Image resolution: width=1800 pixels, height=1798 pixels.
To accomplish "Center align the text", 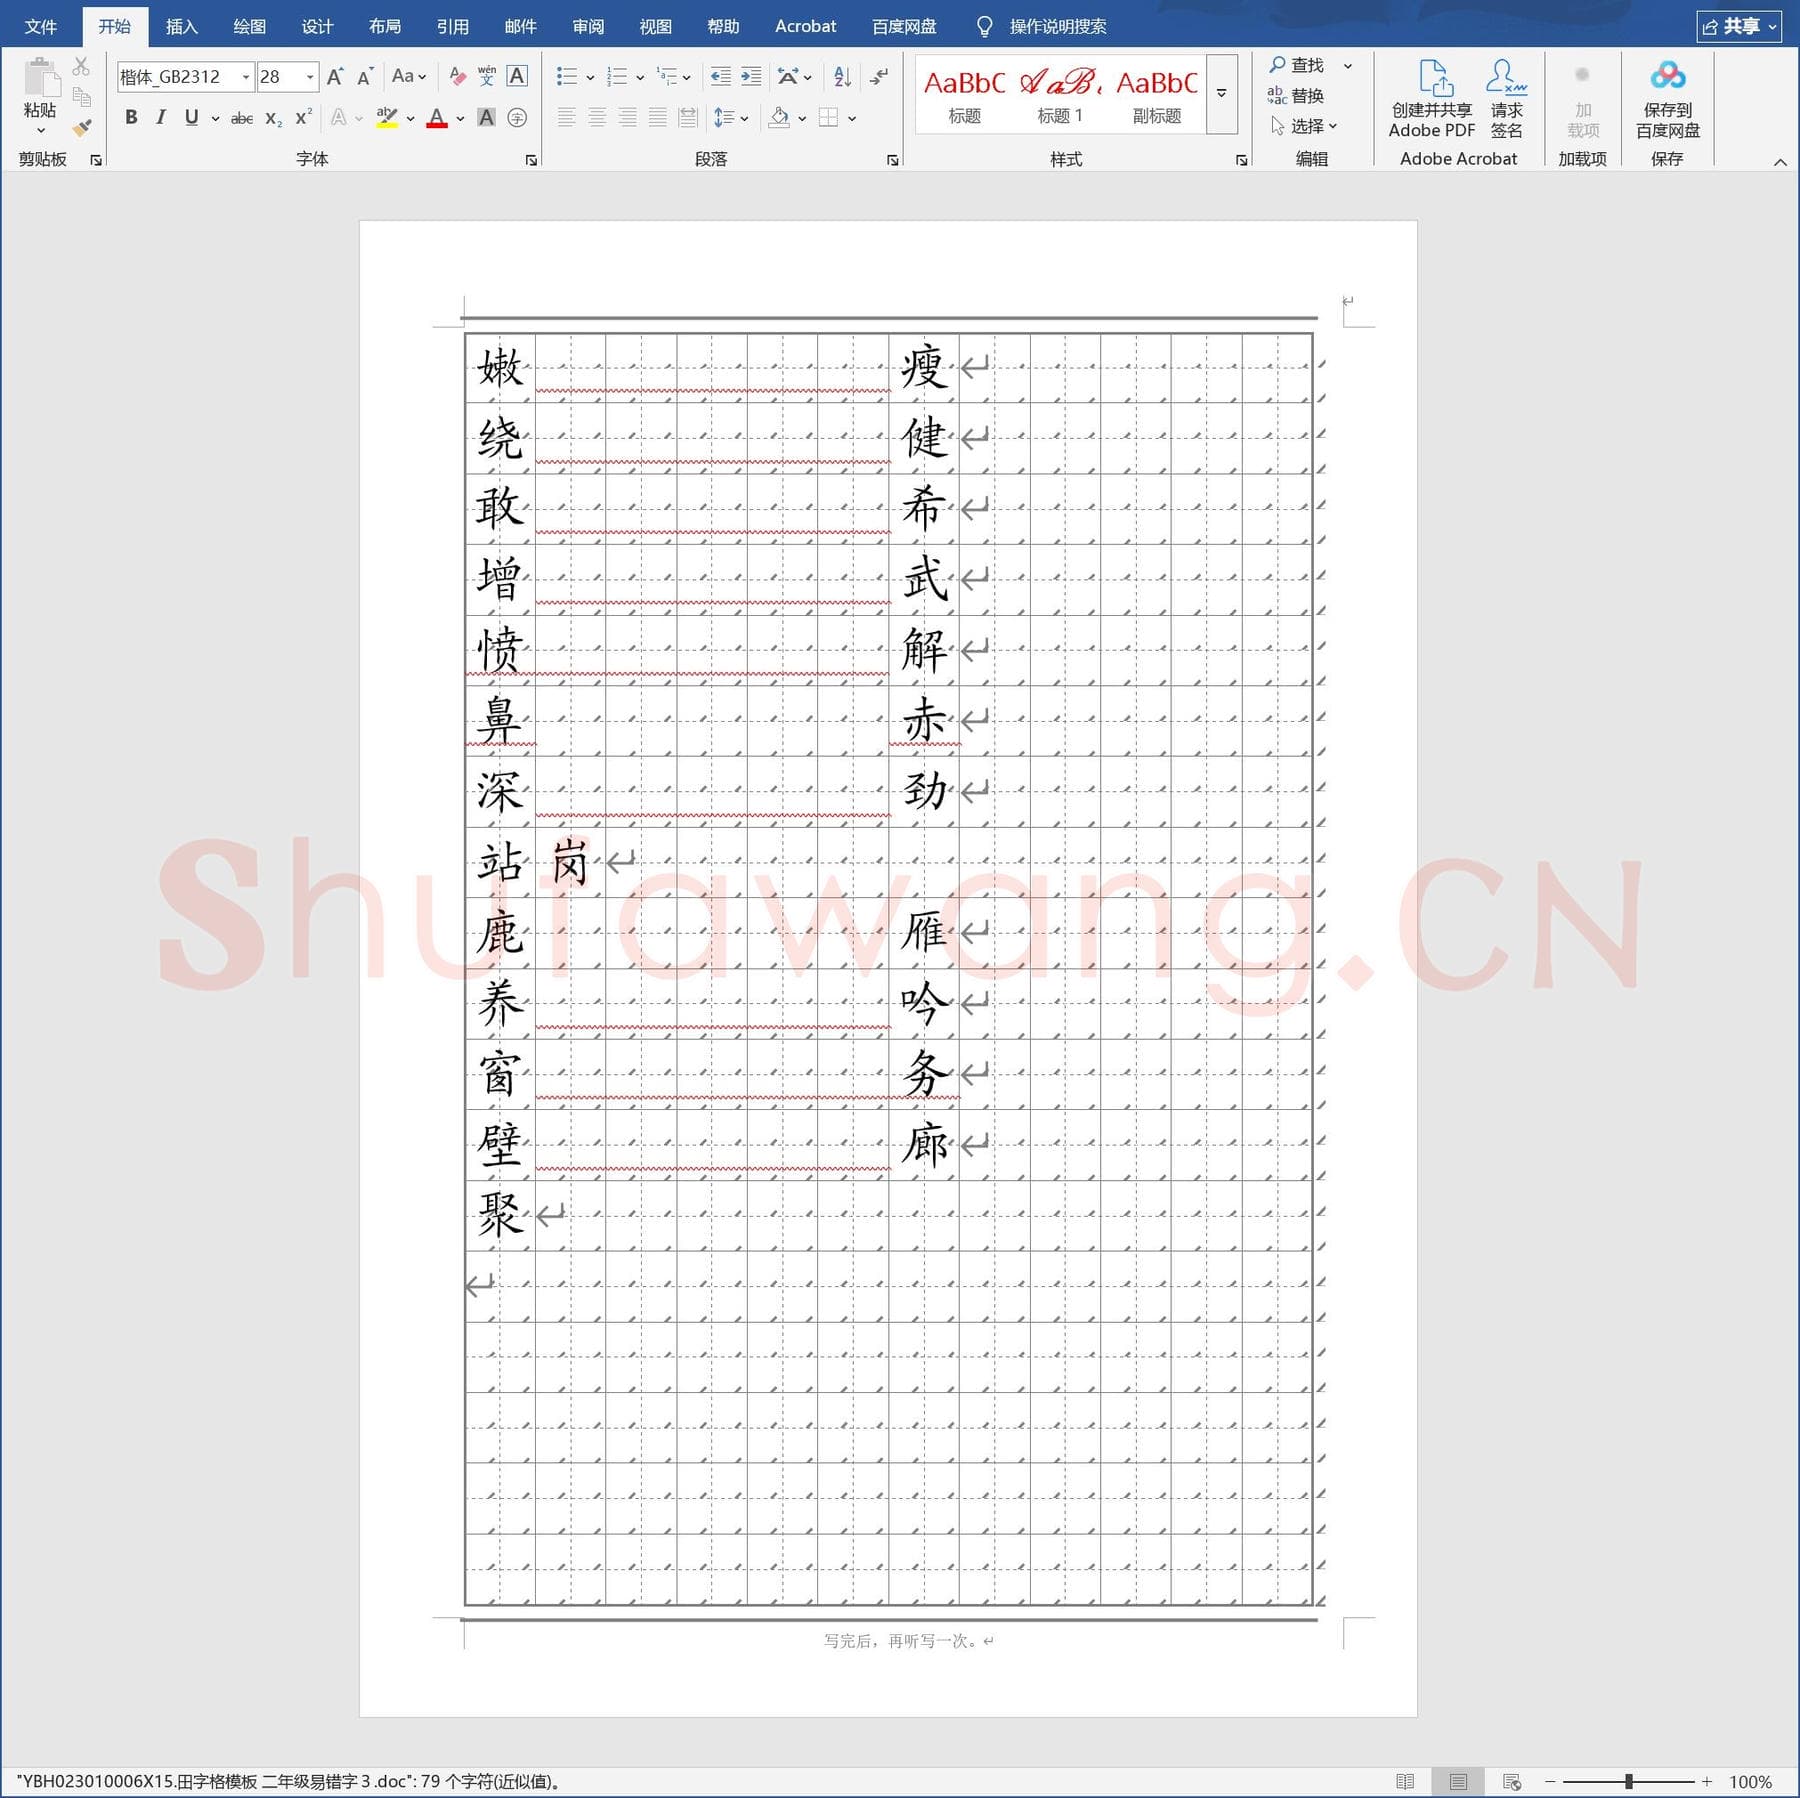I will (597, 118).
